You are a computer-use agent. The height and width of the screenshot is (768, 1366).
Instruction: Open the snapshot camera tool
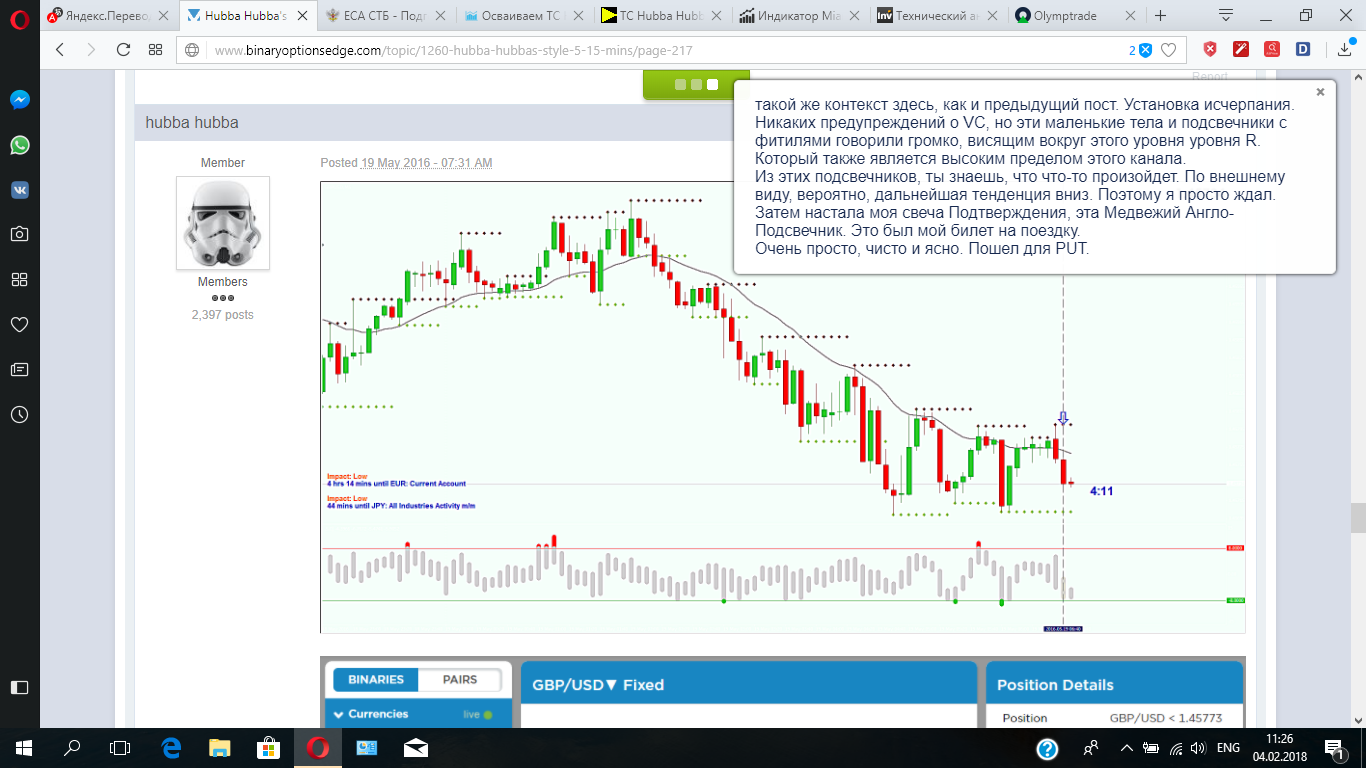point(20,234)
